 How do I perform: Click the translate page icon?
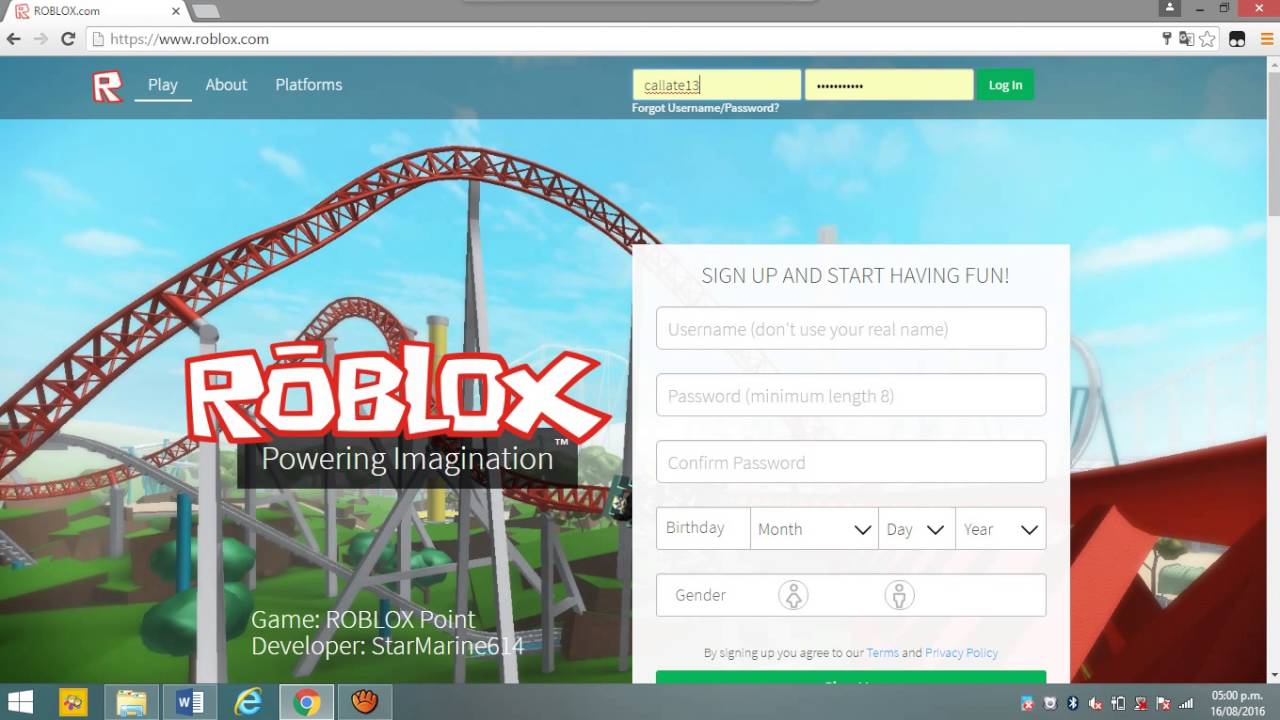pos(1186,39)
